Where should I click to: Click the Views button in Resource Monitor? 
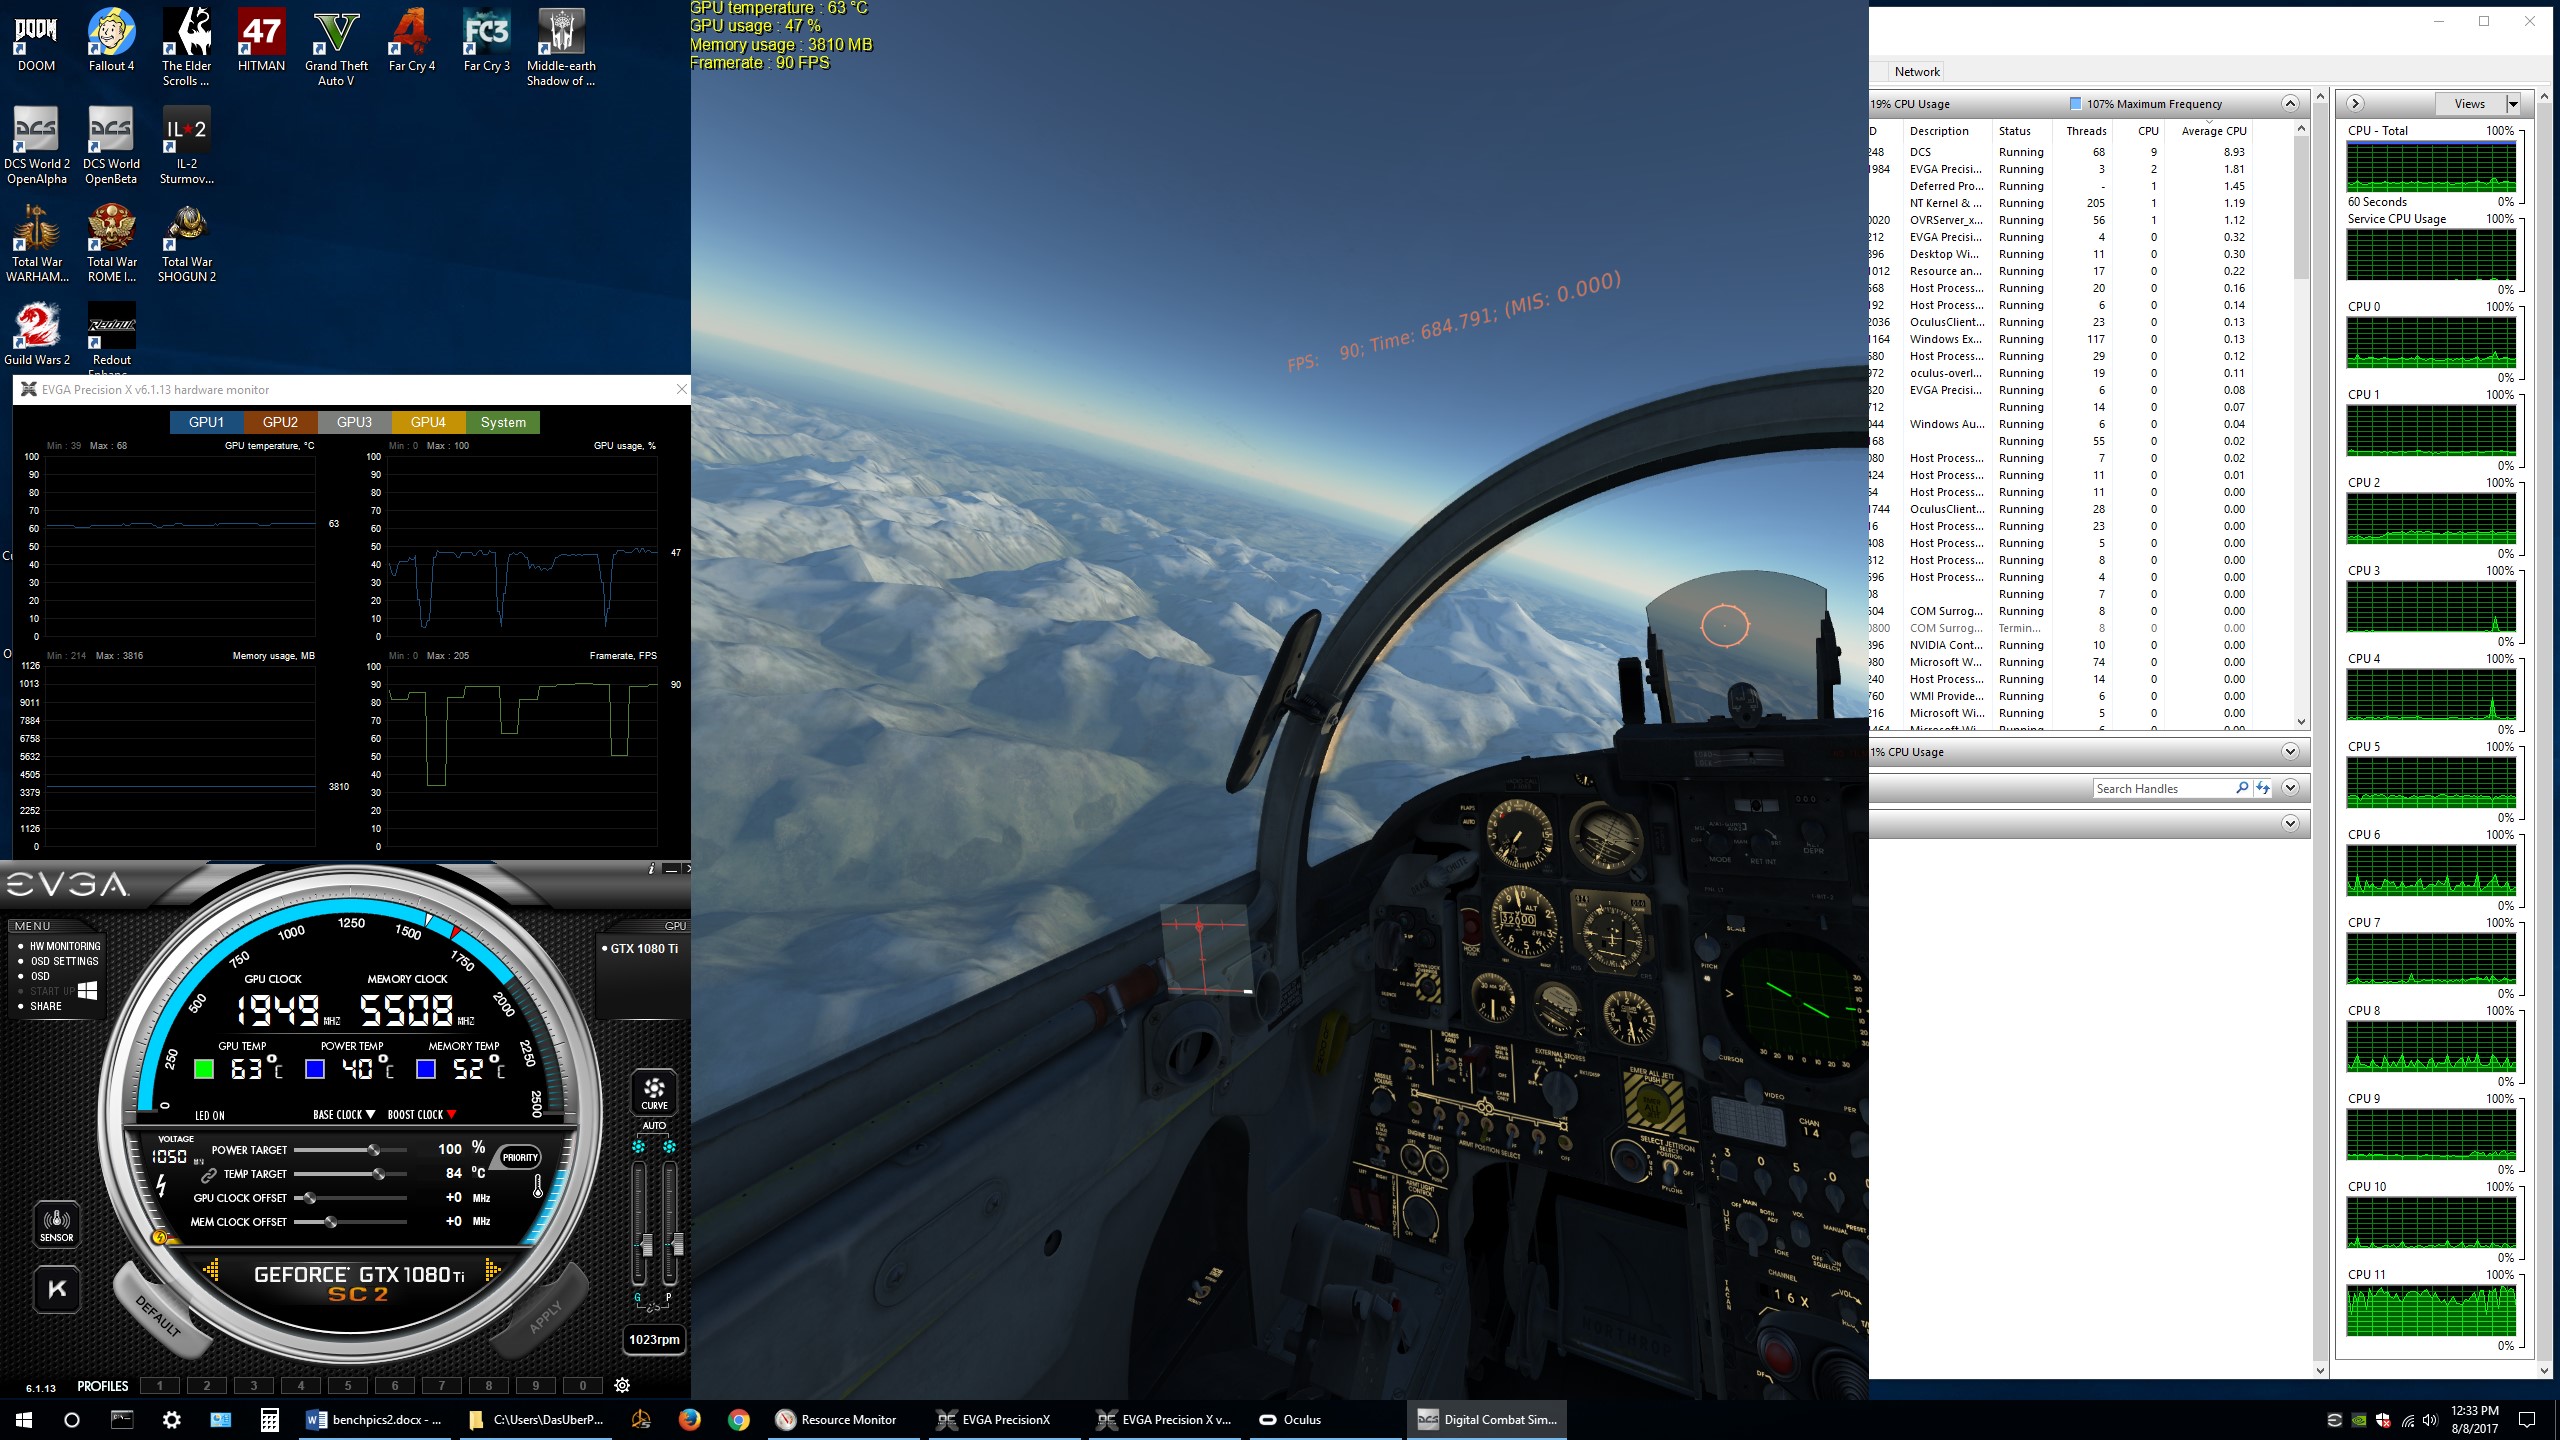pos(2469,104)
